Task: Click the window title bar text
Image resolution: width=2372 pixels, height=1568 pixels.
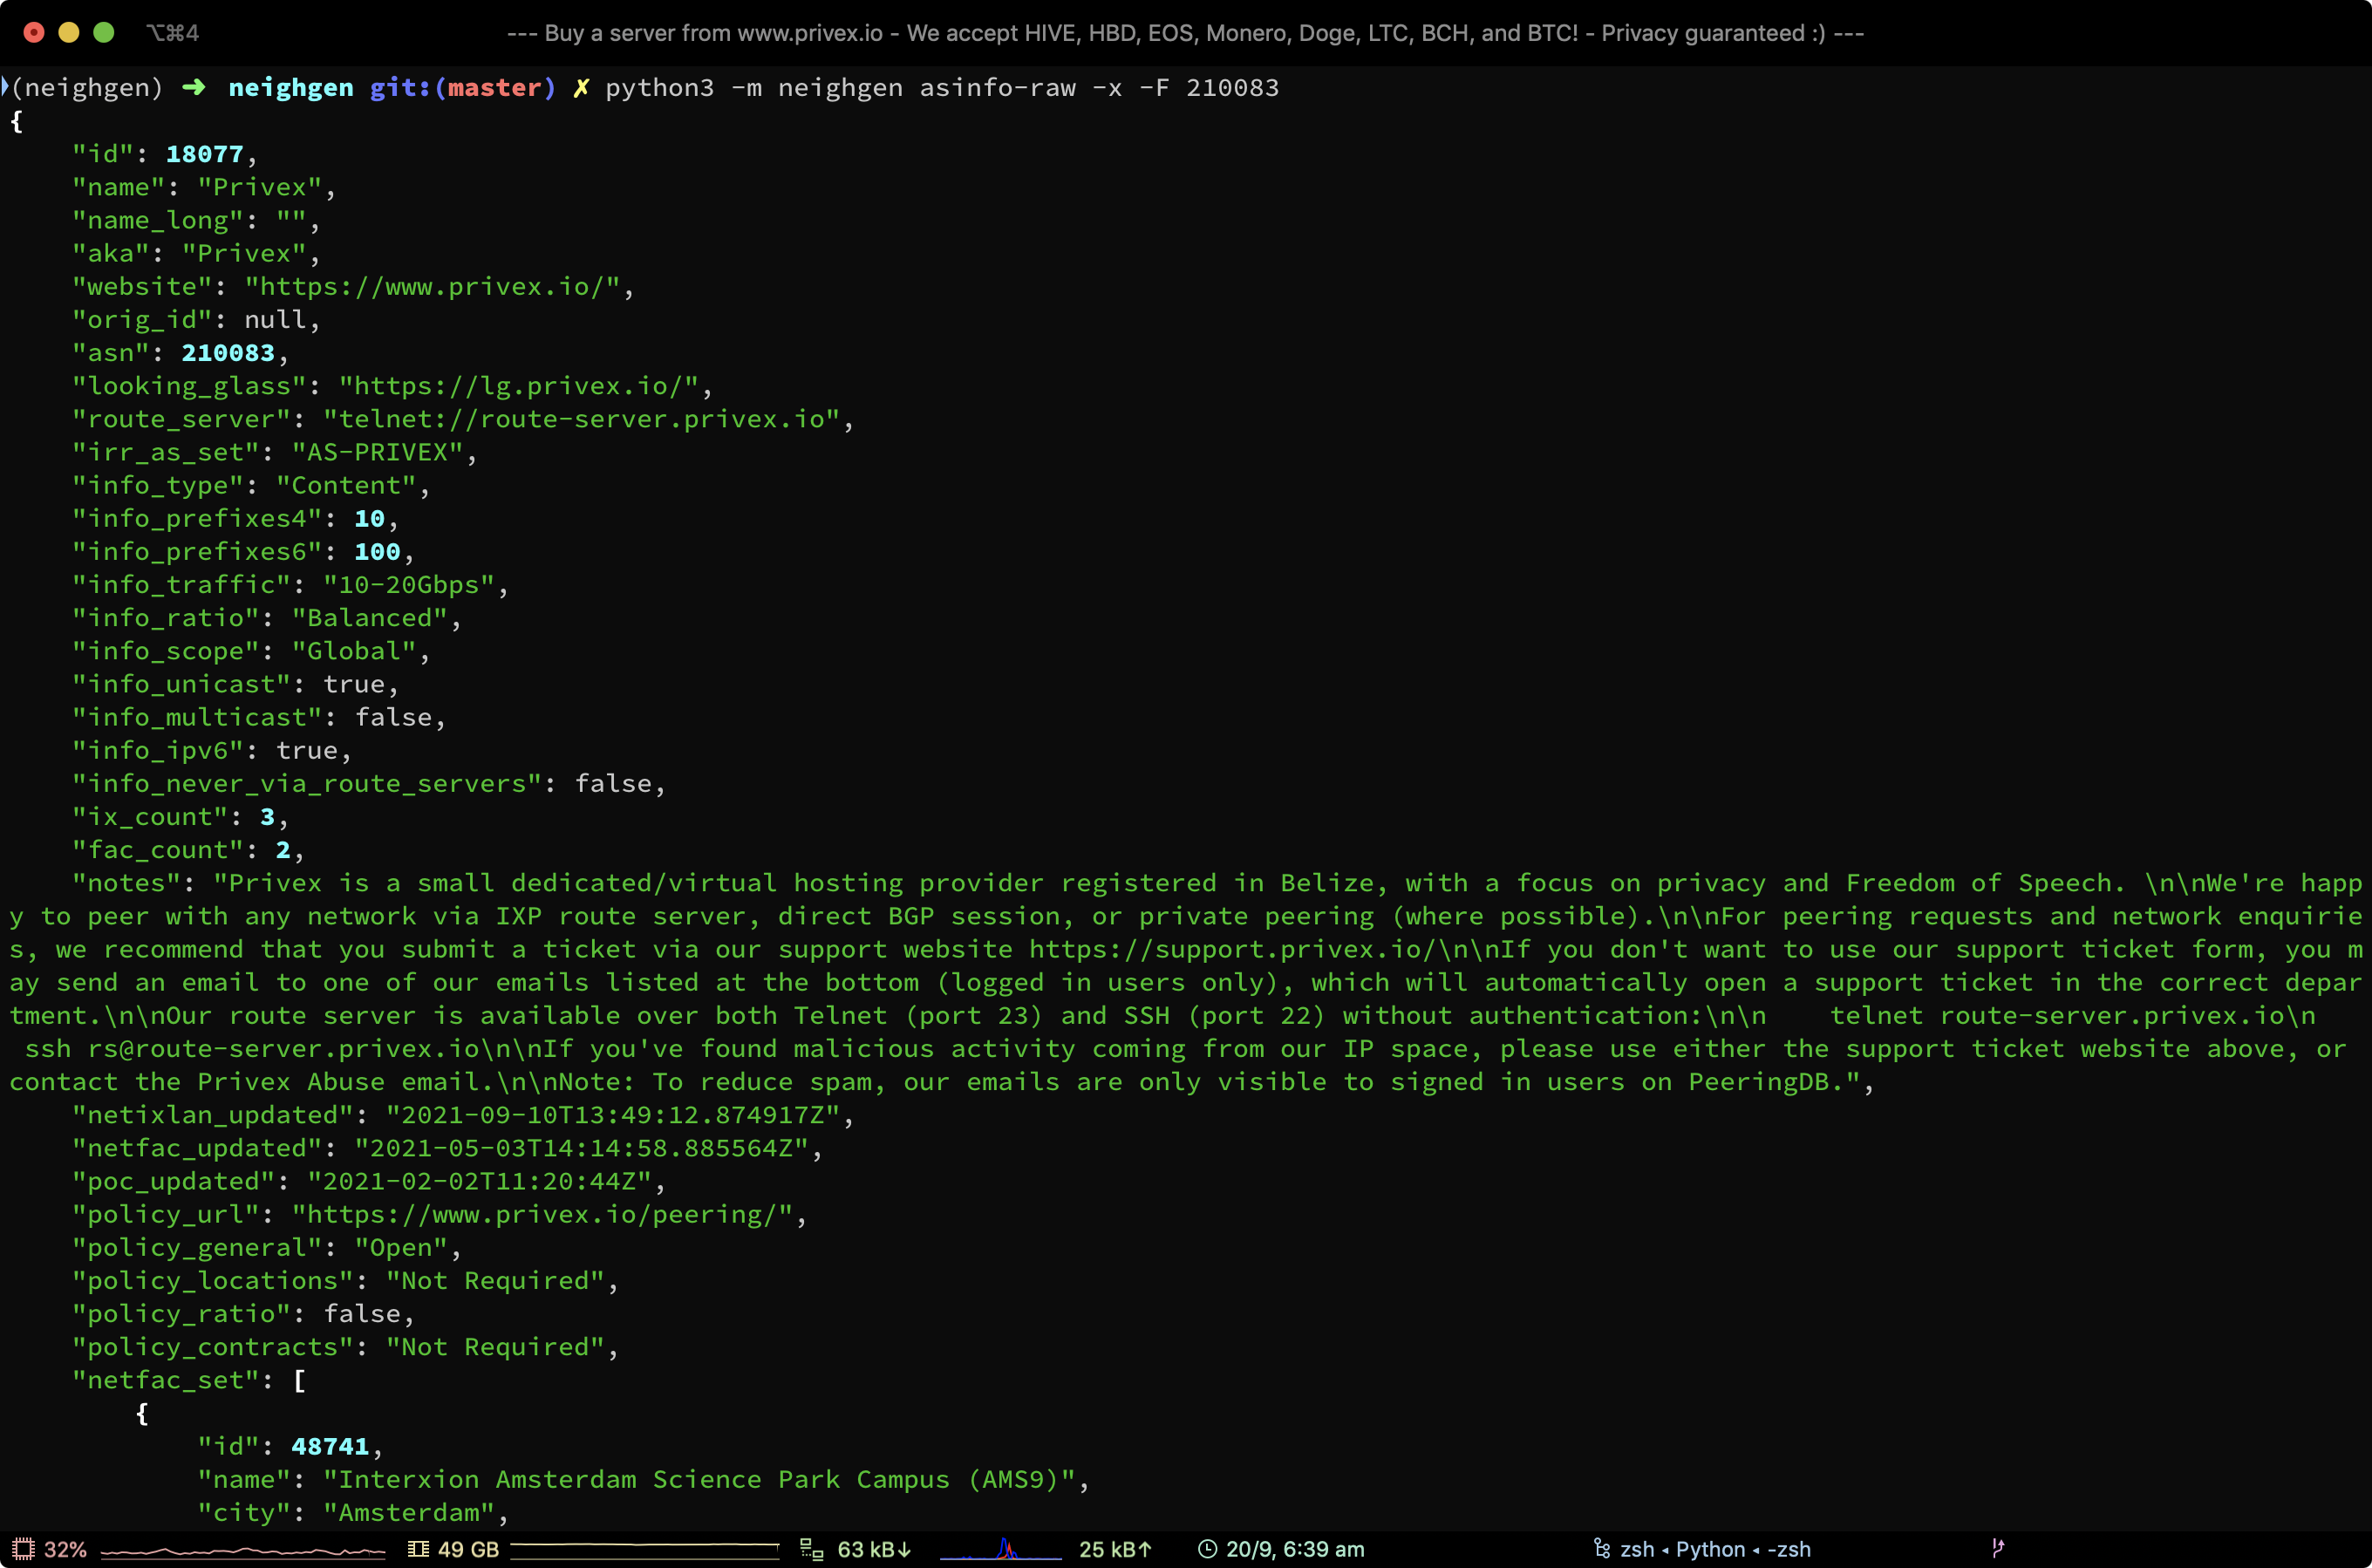Action: tap(1185, 33)
